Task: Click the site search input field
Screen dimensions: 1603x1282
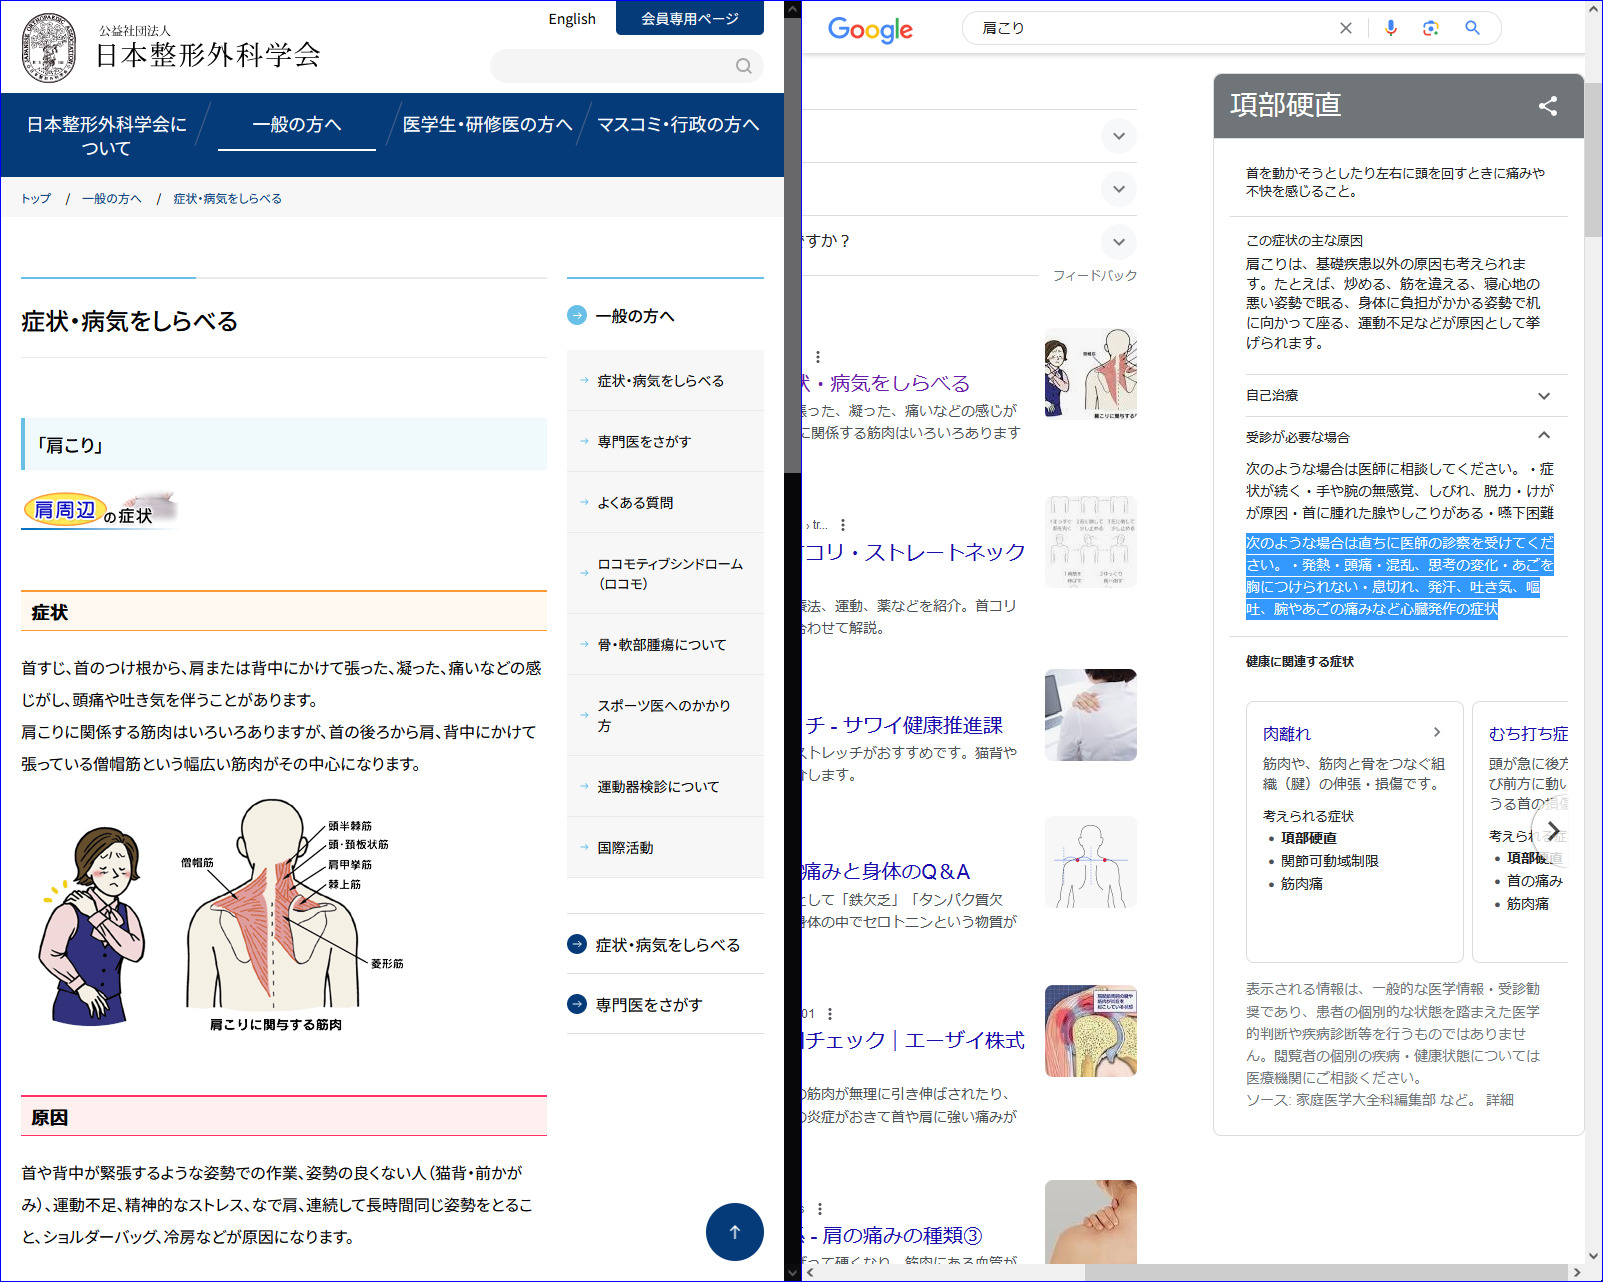Action: pos(612,66)
